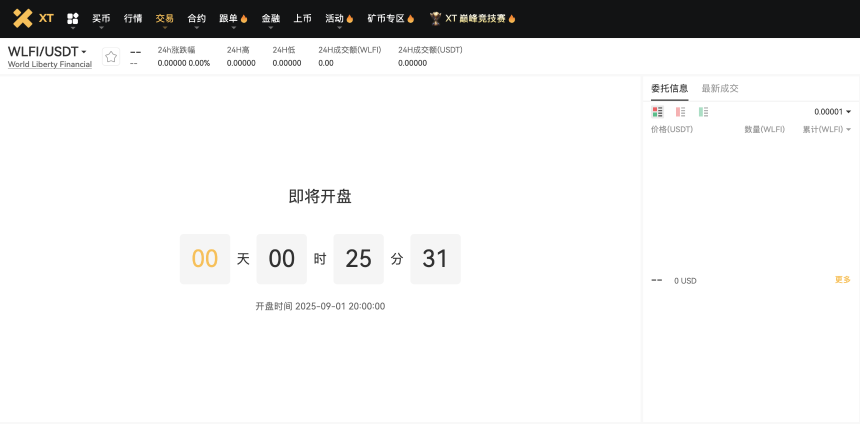Open the 金融 menu

[x=270, y=18]
